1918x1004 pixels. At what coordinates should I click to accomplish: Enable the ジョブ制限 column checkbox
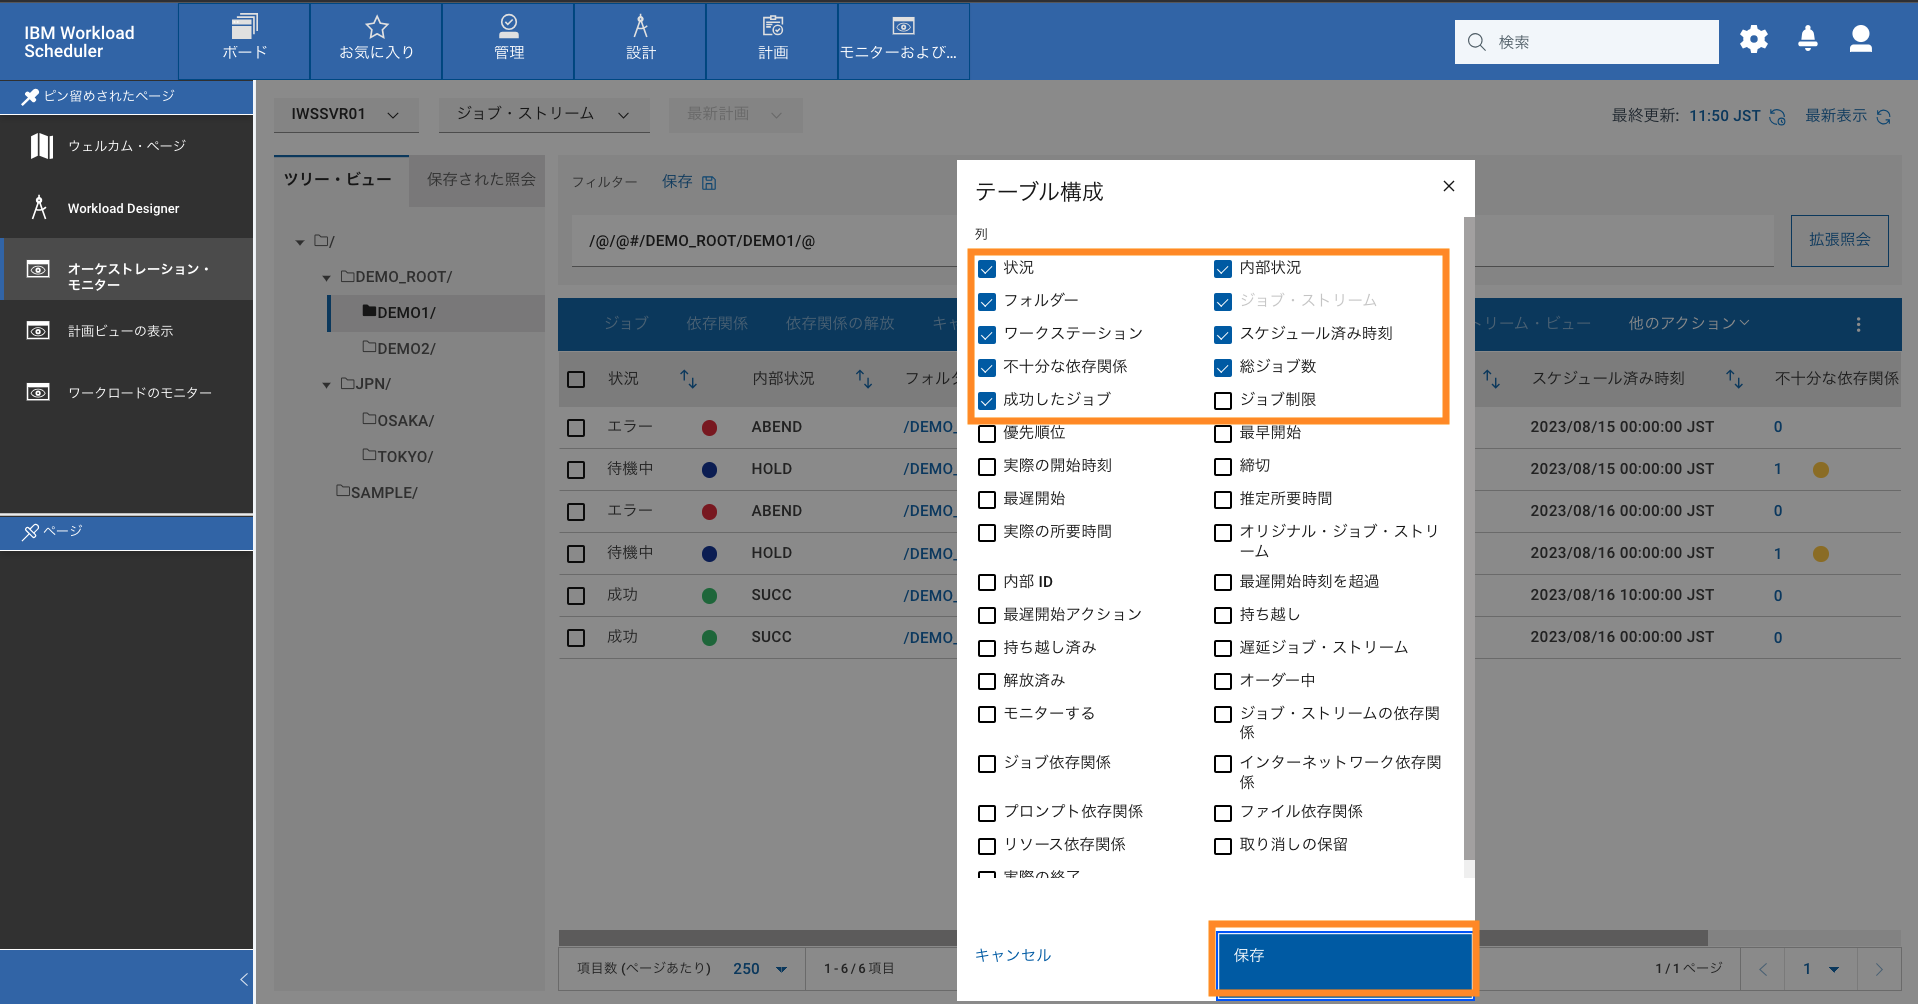click(1222, 400)
